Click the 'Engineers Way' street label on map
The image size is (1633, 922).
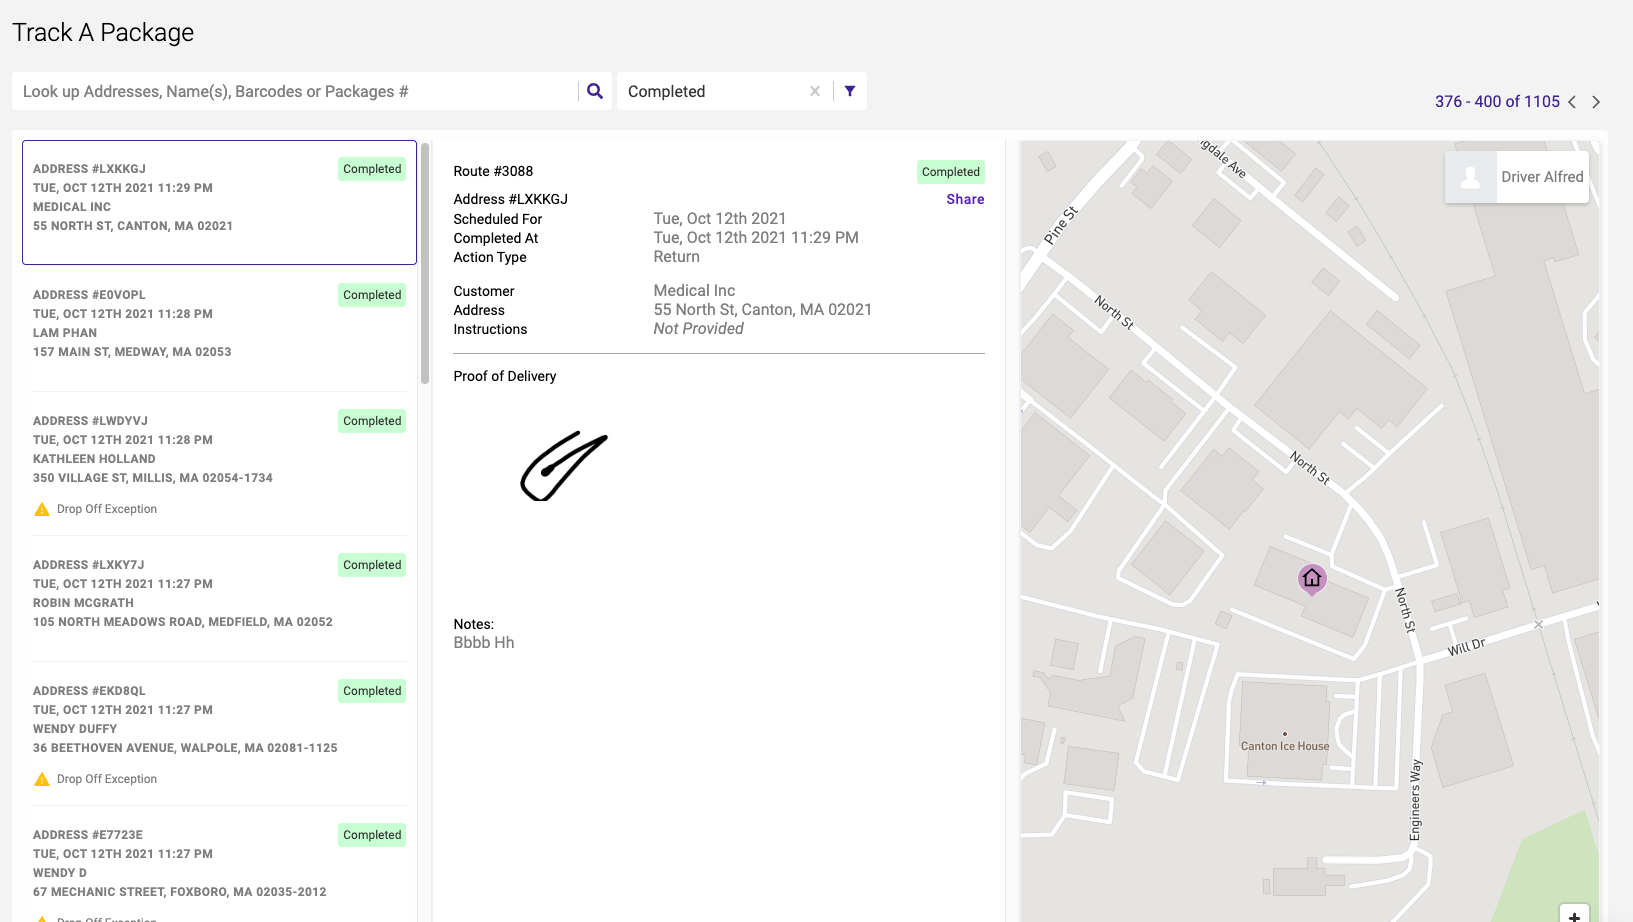tap(1415, 800)
